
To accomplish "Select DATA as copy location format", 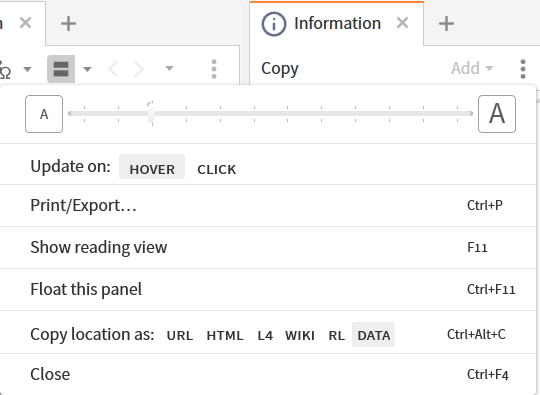I will point(374,335).
